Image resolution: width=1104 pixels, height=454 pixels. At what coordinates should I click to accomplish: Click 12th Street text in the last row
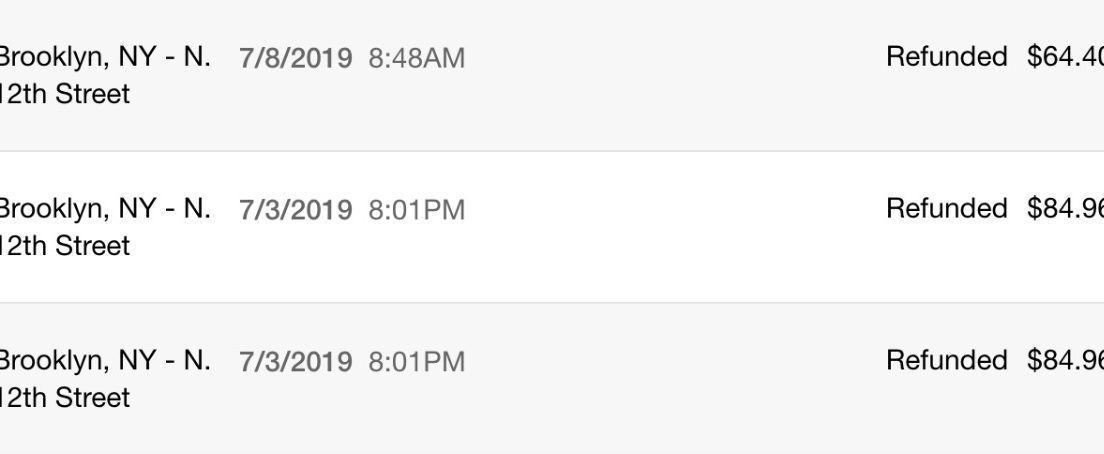(x=65, y=398)
